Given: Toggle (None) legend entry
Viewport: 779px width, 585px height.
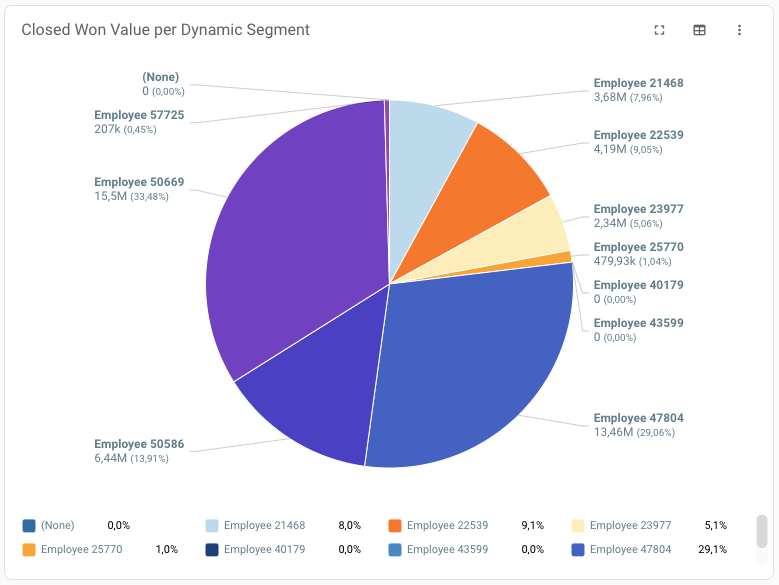Looking at the screenshot, I should 58,525.
